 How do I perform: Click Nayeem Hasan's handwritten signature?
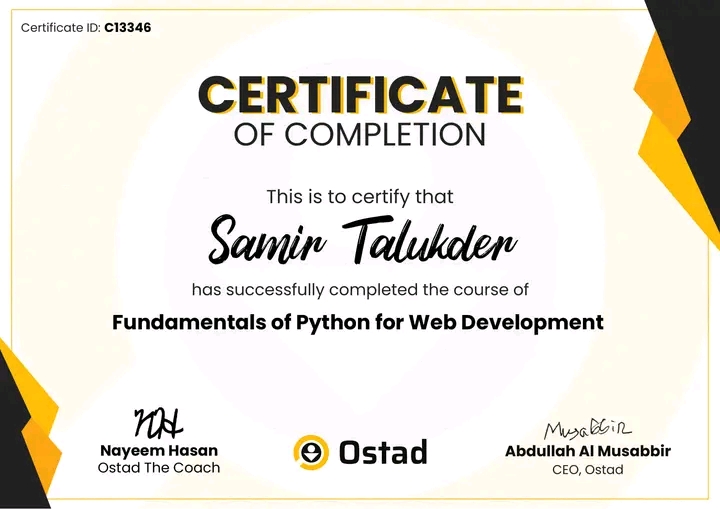(x=158, y=423)
